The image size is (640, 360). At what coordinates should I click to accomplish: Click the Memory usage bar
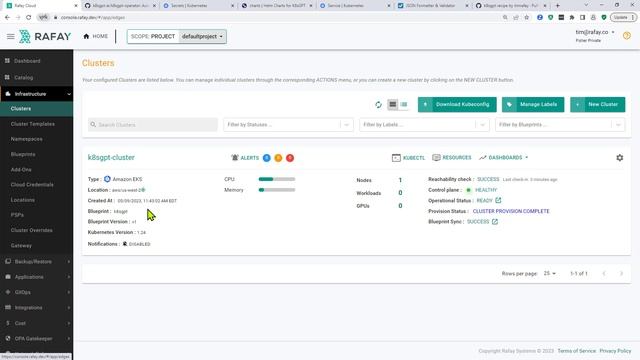pos(277,190)
